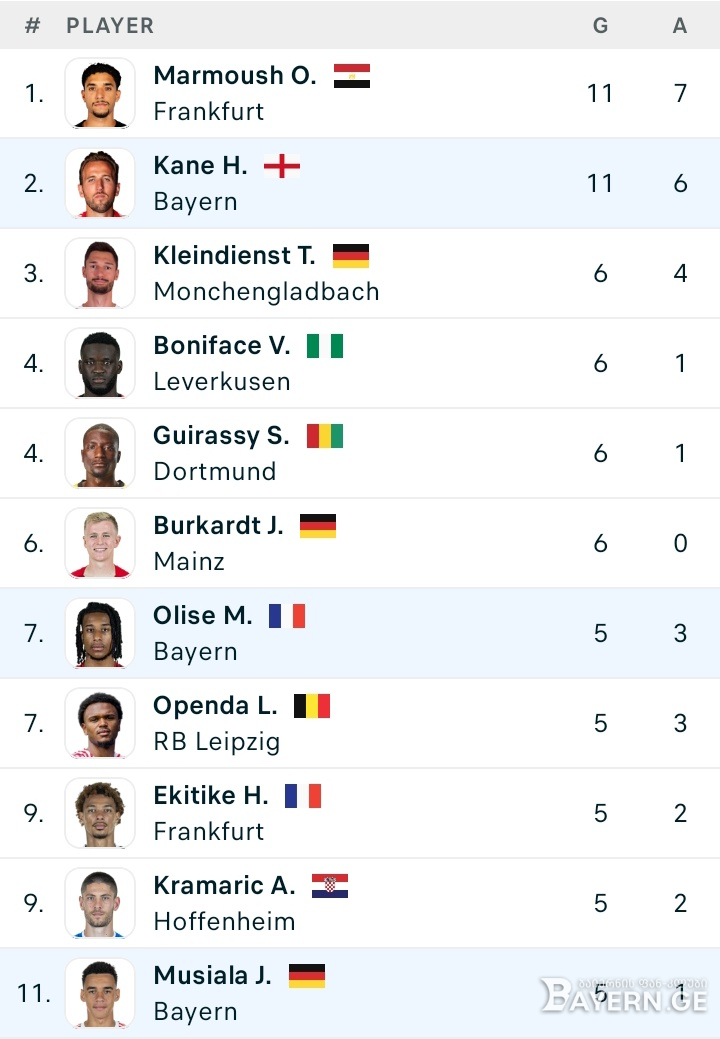Select the RB Leipzig team name
Viewport: 720px width, 1039px height.
[x=217, y=741]
